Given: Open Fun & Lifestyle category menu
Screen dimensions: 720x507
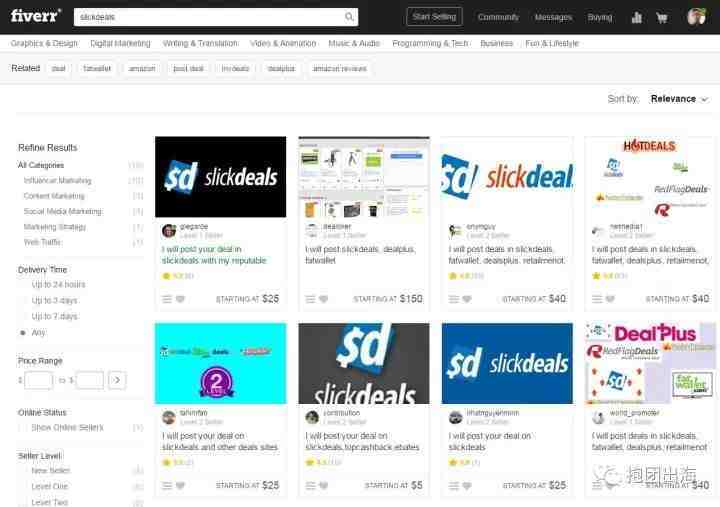Looking at the screenshot, I should (552, 43).
